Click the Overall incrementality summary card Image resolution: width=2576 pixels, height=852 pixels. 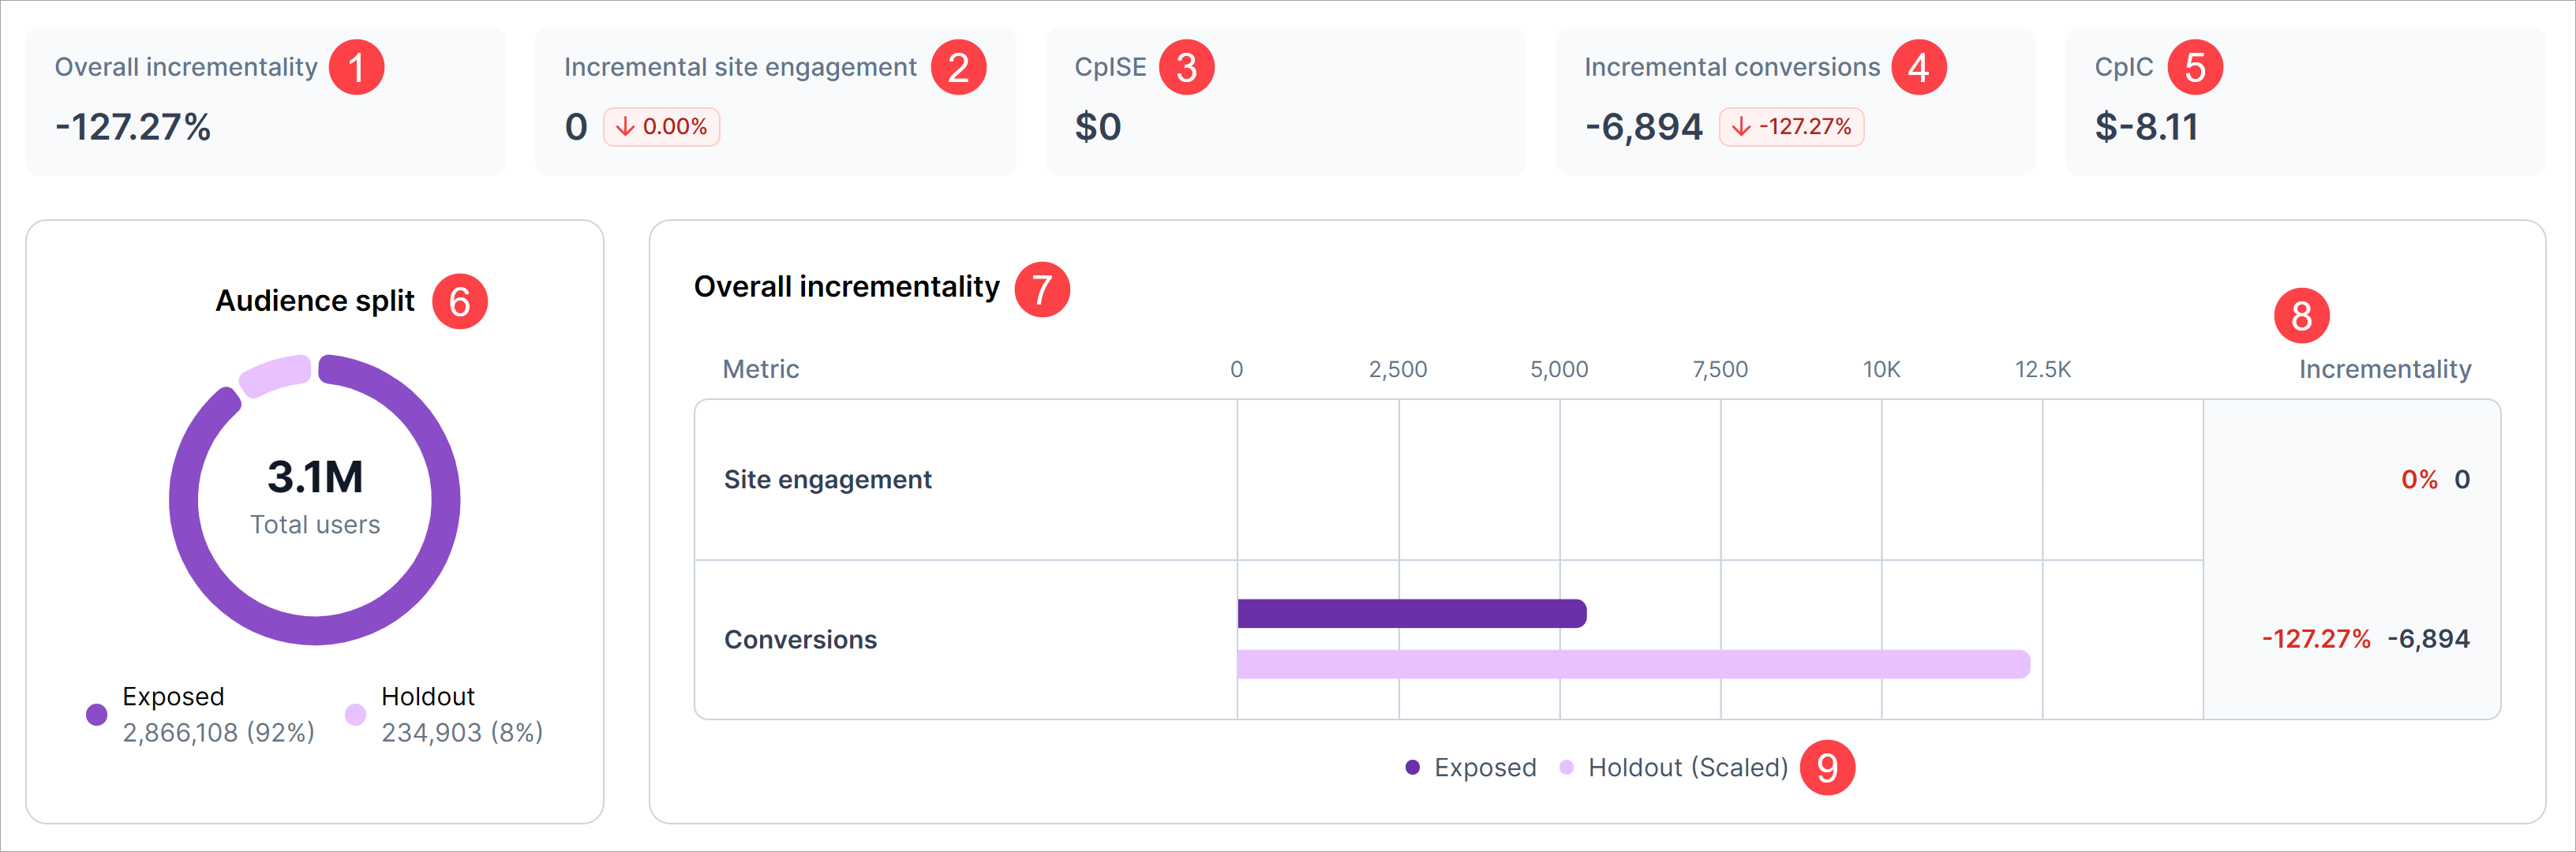coord(265,102)
